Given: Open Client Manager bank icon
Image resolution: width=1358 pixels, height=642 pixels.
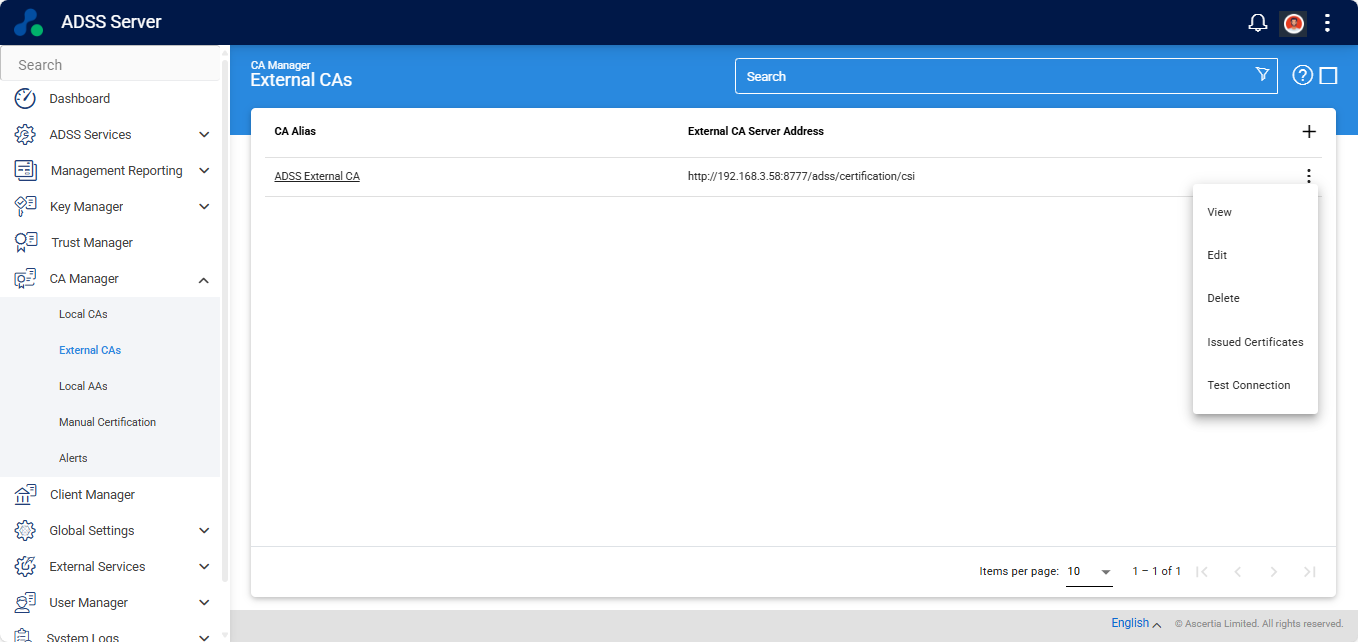Looking at the screenshot, I should pos(26,495).
